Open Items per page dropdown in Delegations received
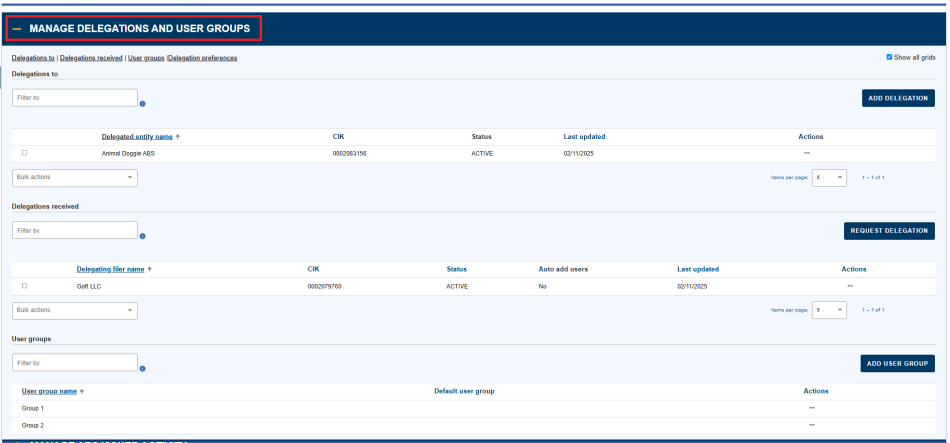Viewport: 950px width, 443px height. point(829,310)
